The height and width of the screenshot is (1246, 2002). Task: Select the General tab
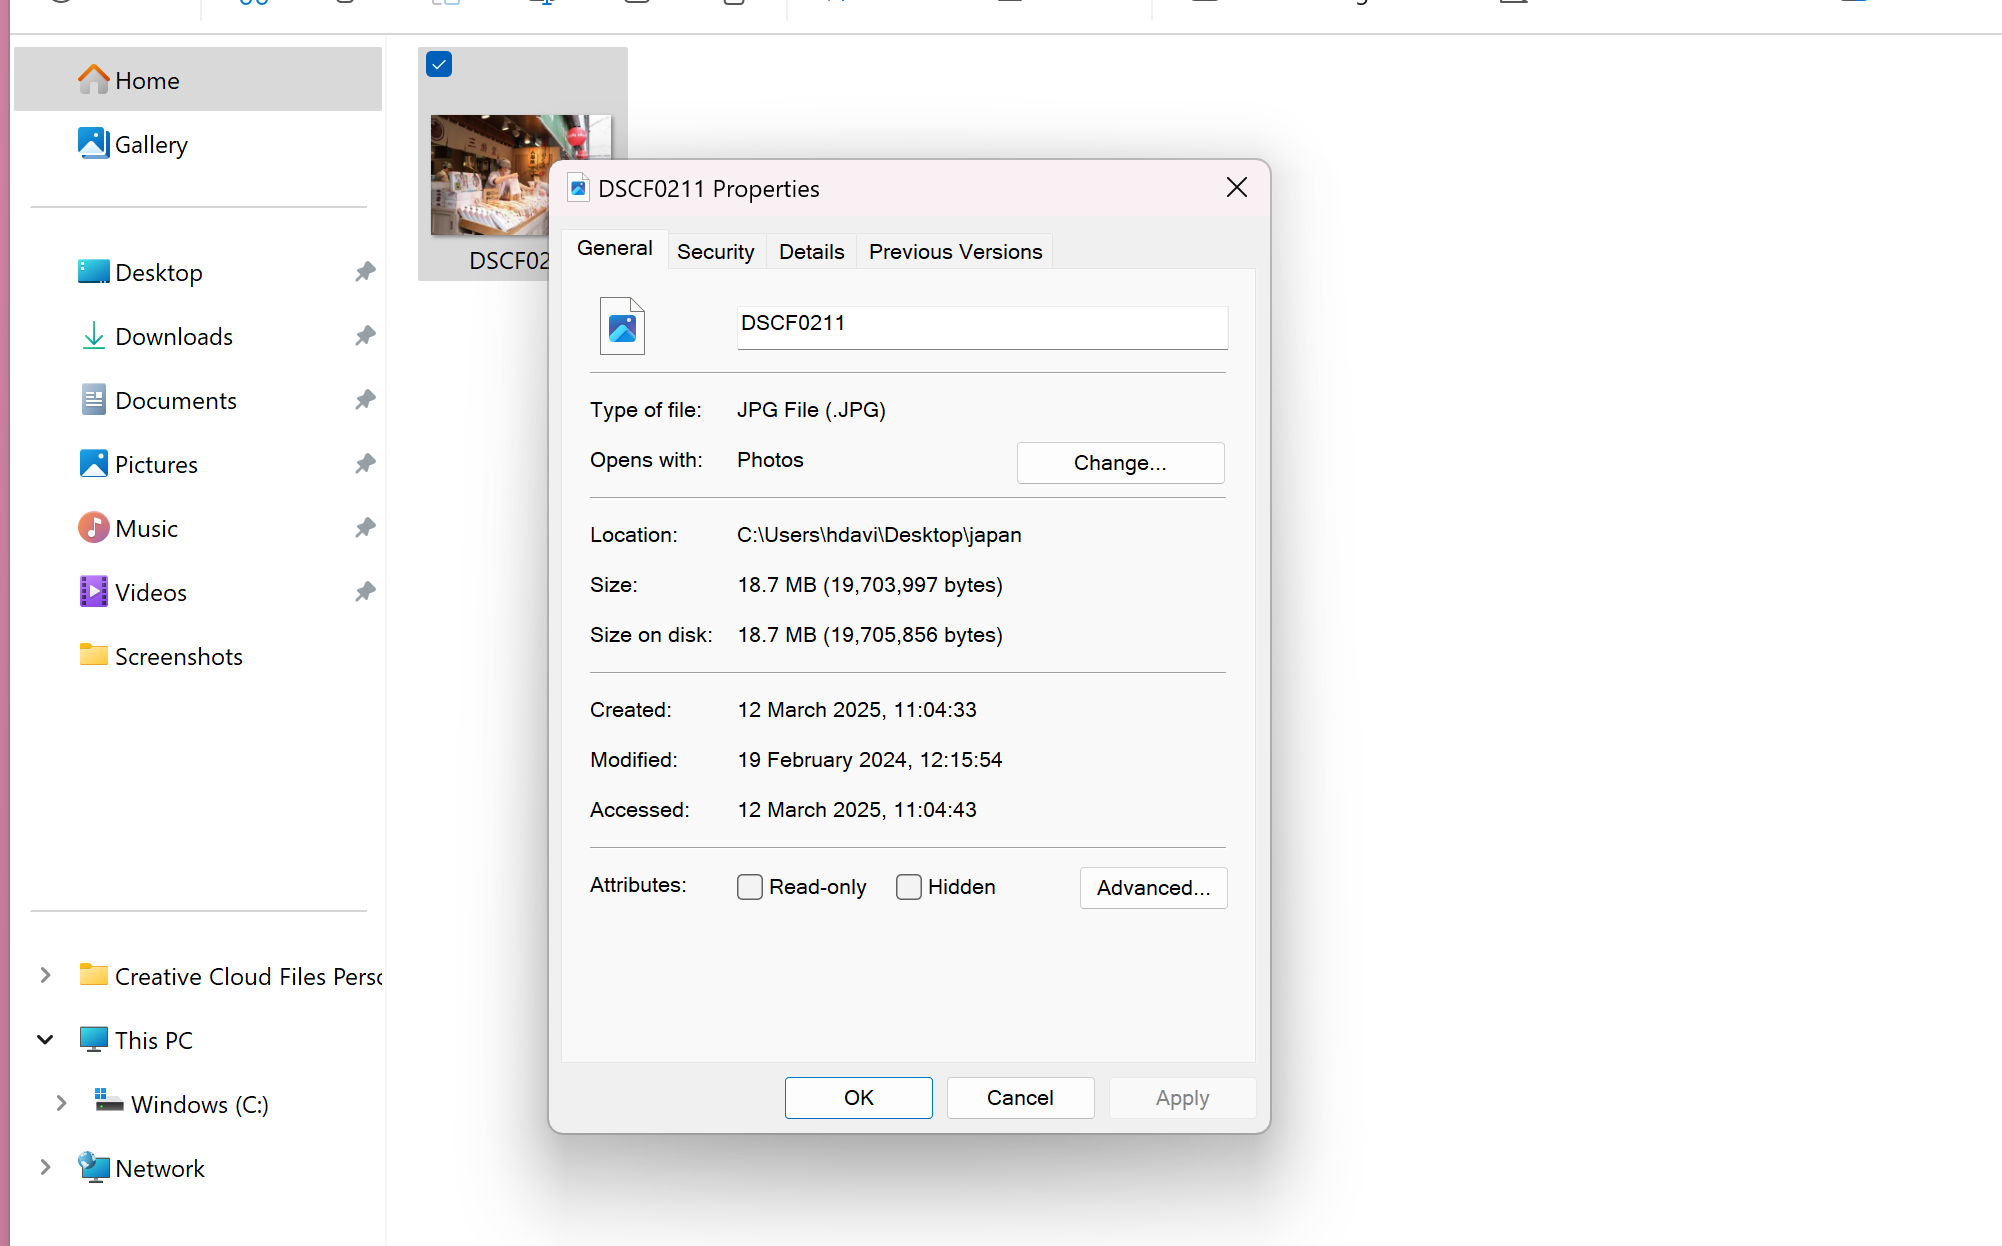pyautogui.click(x=614, y=248)
